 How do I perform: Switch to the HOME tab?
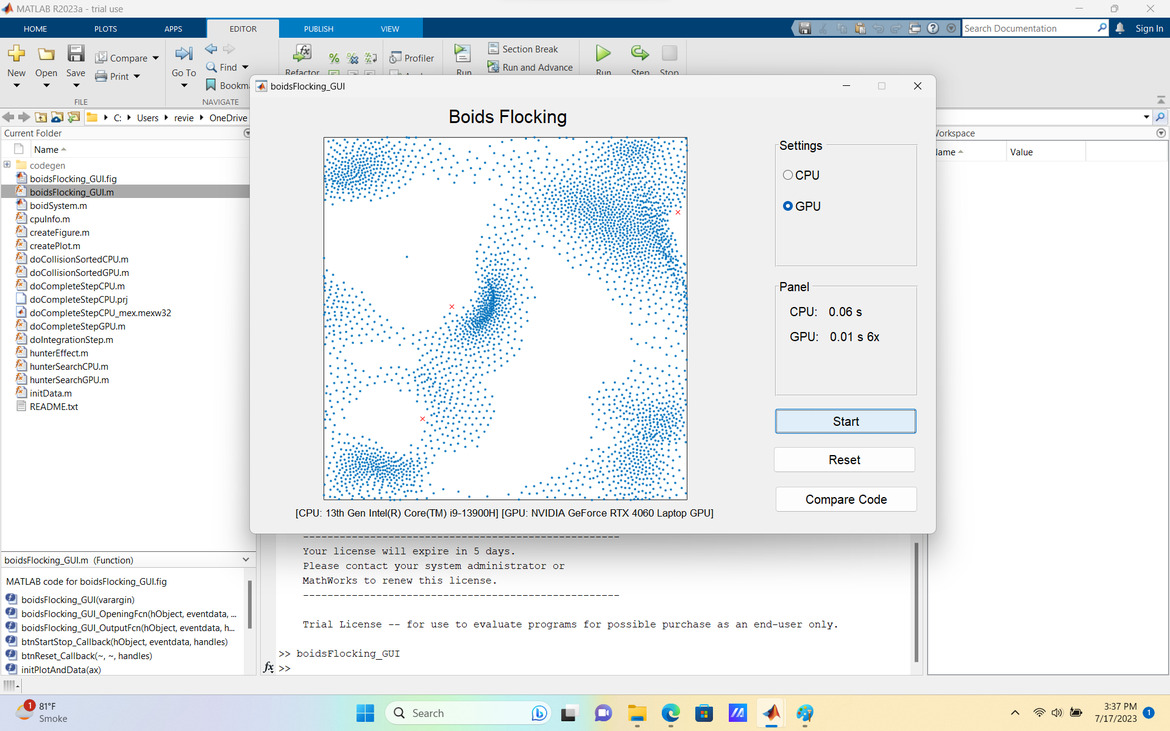point(35,28)
